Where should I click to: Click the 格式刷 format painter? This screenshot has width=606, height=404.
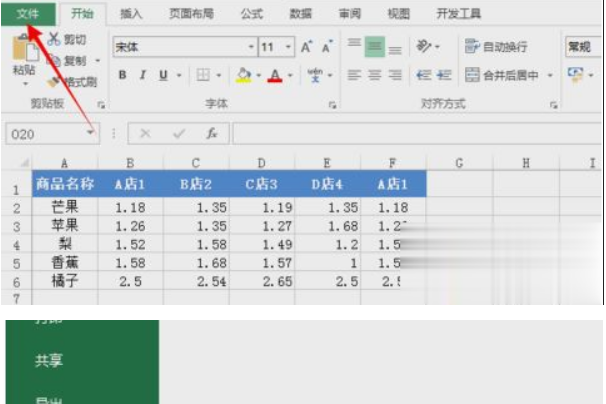point(72,82)
